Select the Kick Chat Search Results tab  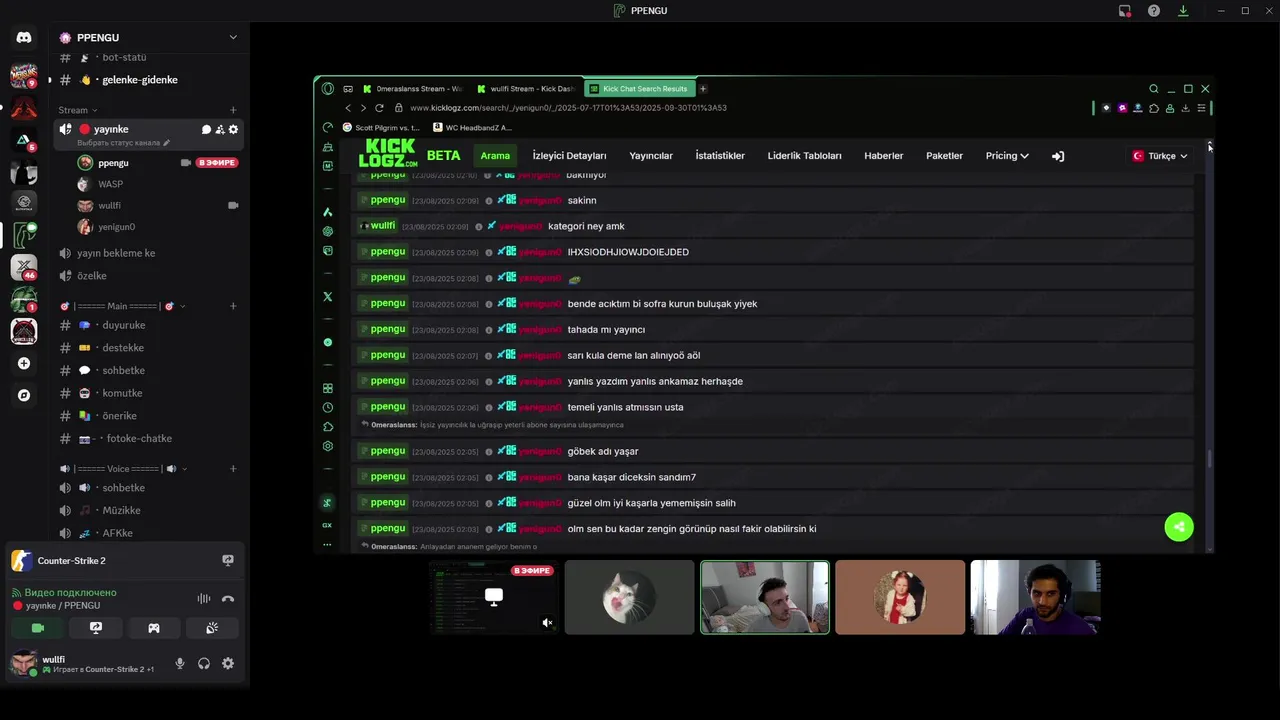(x=639, y=89)
